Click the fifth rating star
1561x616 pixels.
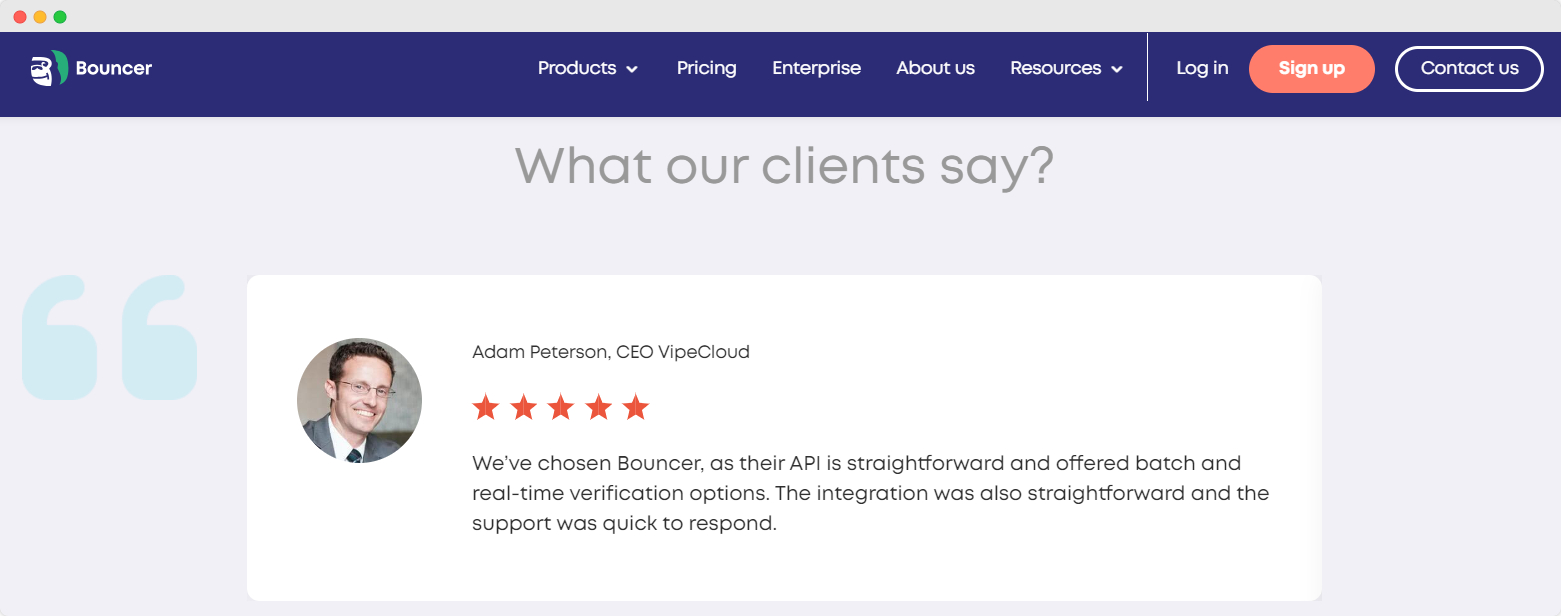tap(636, 407)
